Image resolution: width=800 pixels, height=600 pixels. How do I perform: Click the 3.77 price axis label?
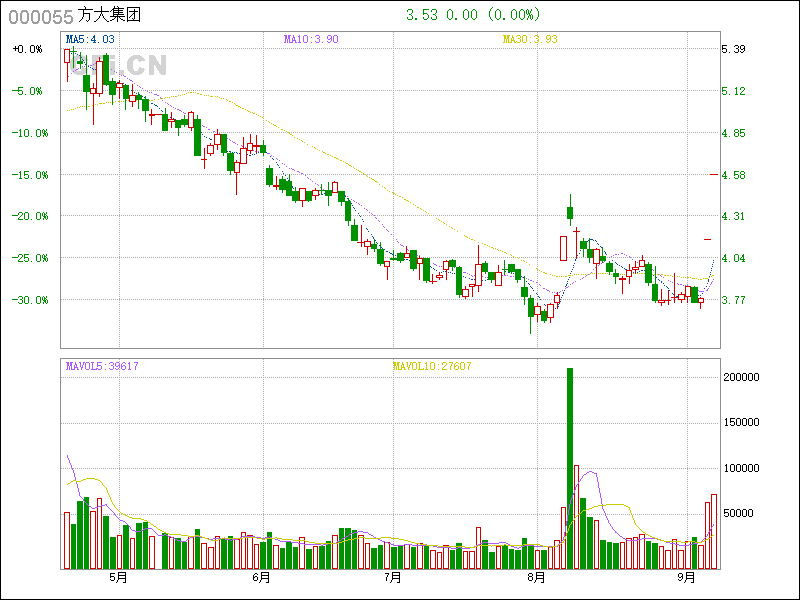click(734, 300)
